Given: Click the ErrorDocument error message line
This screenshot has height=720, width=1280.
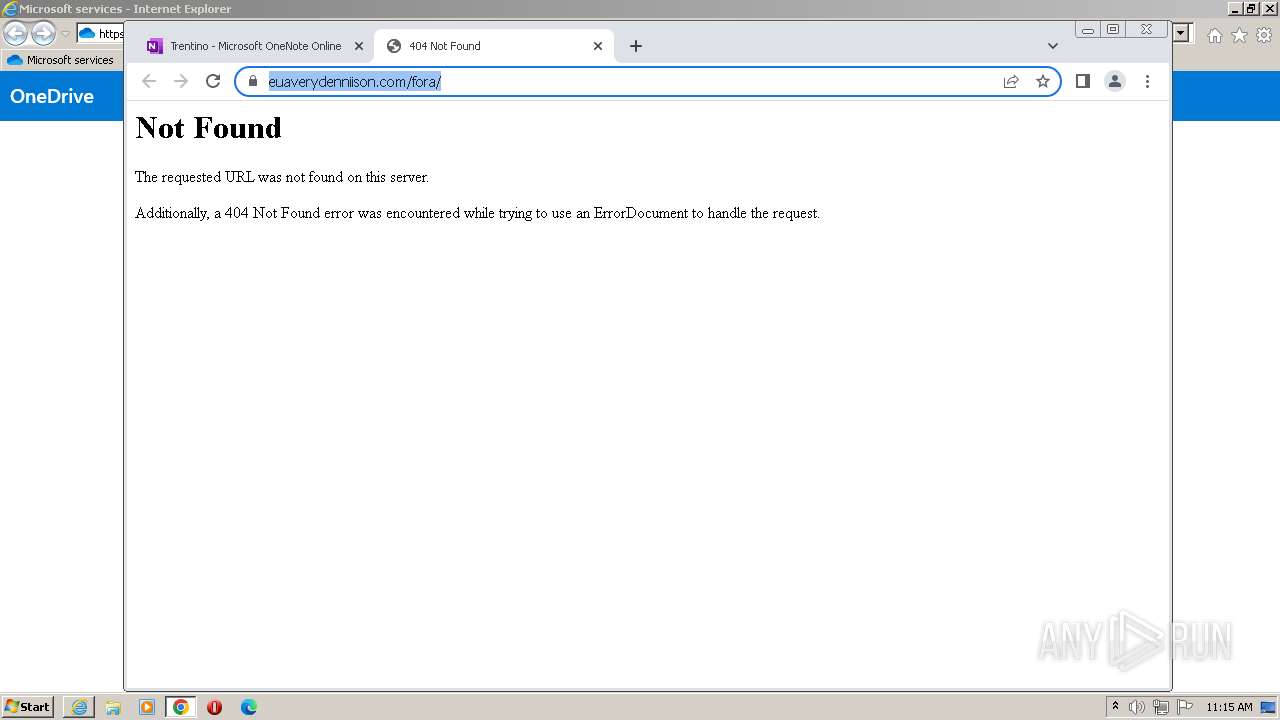Looking at the screenshot, I should [477, 213].
